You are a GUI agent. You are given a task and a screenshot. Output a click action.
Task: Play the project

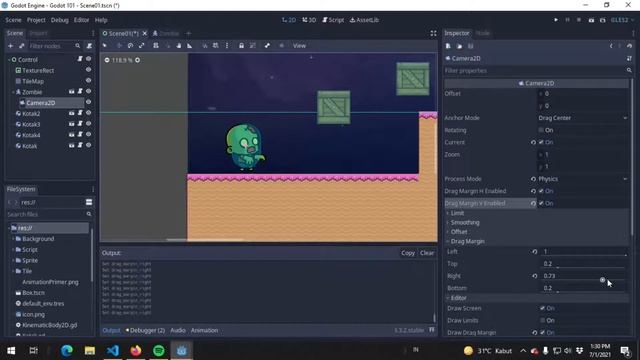point(556,20)
